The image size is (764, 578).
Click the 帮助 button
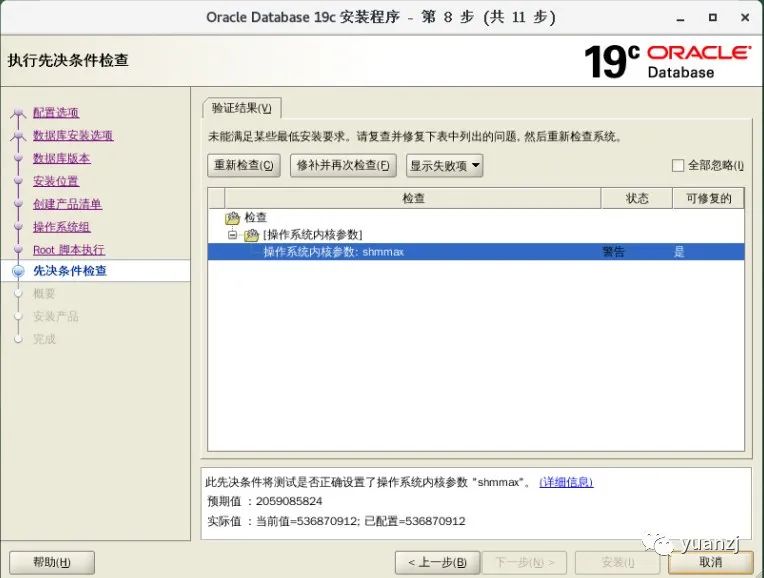coord(52,562)
